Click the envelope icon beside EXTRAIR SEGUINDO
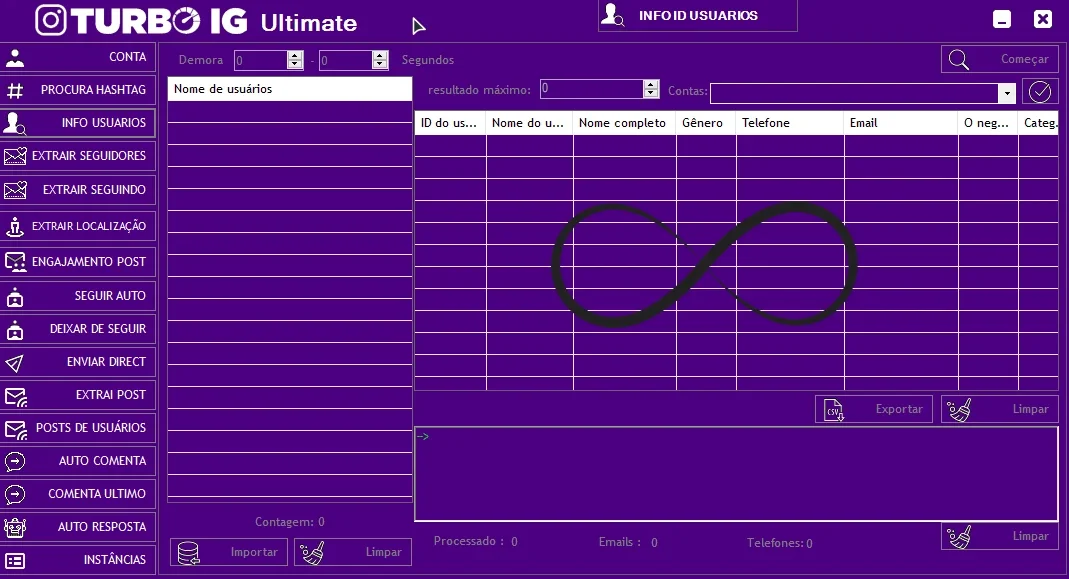Screen dimensions: 1069x579 [15, 190]
